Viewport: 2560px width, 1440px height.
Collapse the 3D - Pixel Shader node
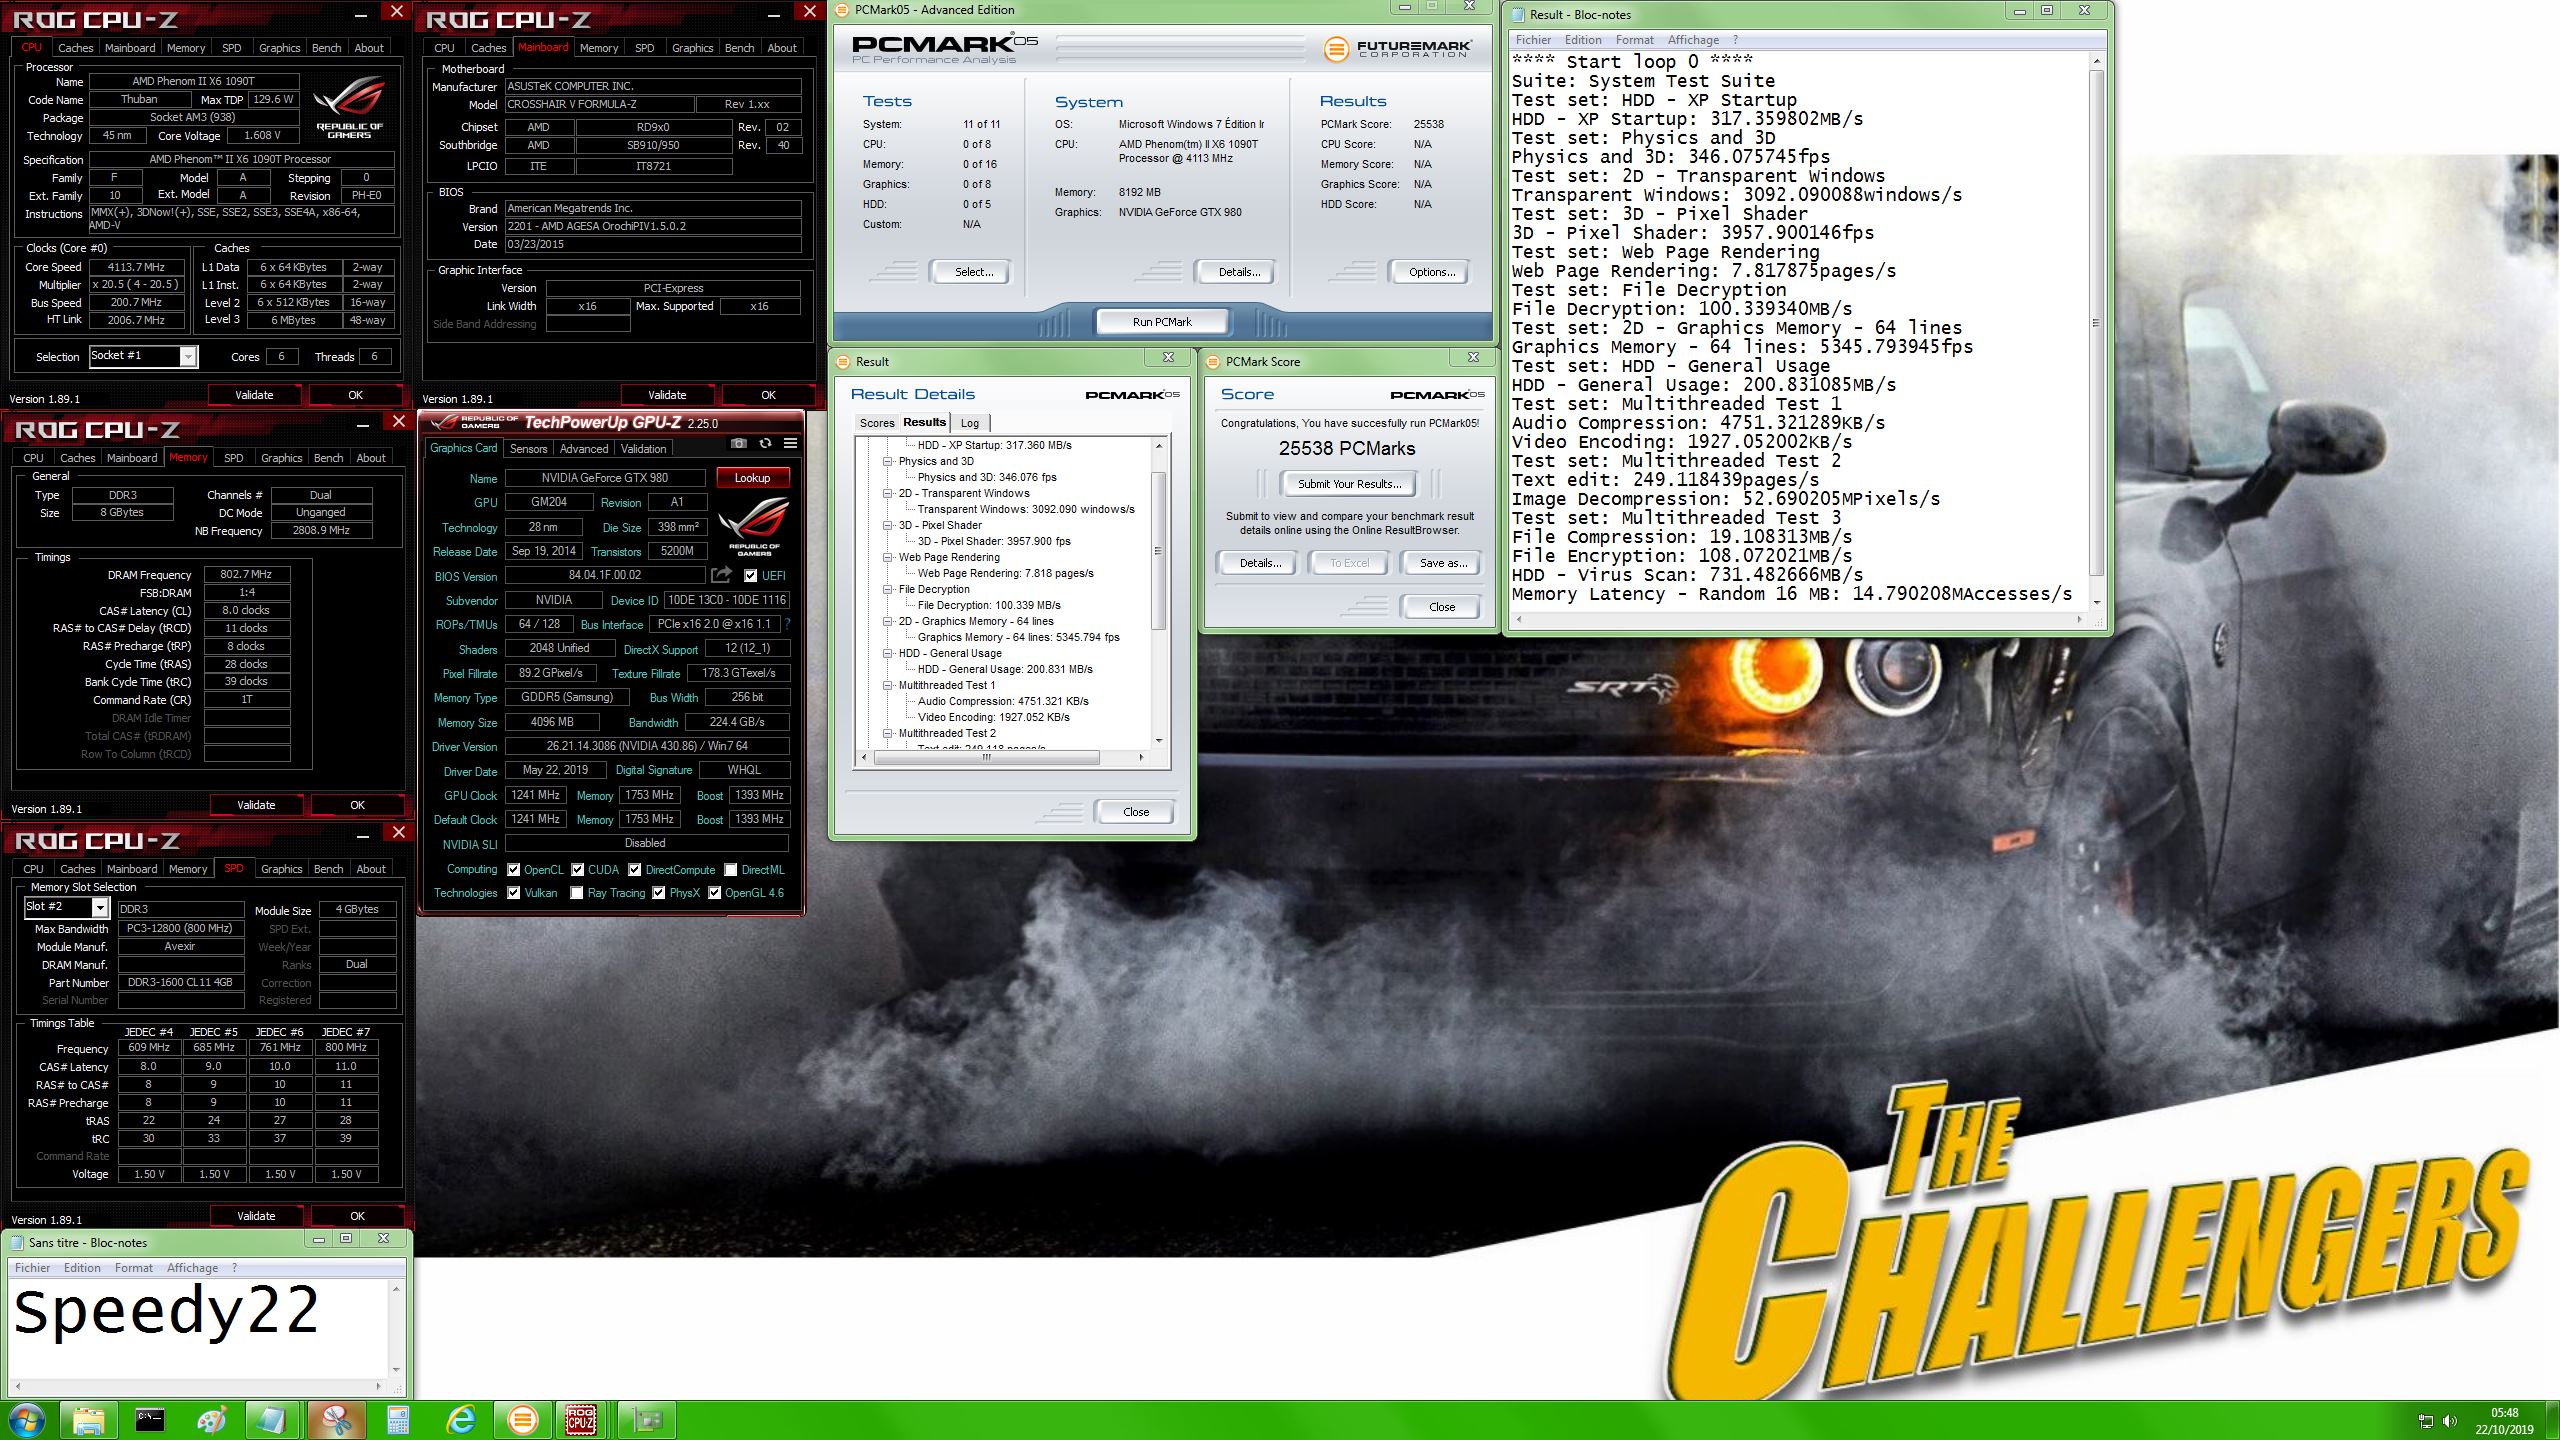[887, 526]
